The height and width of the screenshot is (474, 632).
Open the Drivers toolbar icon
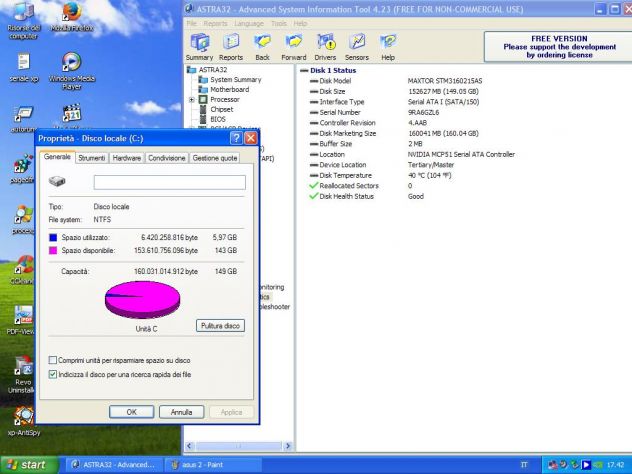pos(325,47)
